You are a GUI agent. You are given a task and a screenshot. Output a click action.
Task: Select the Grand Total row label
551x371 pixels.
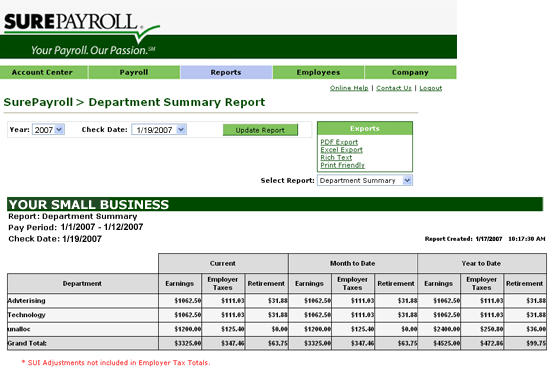(27, 343)
